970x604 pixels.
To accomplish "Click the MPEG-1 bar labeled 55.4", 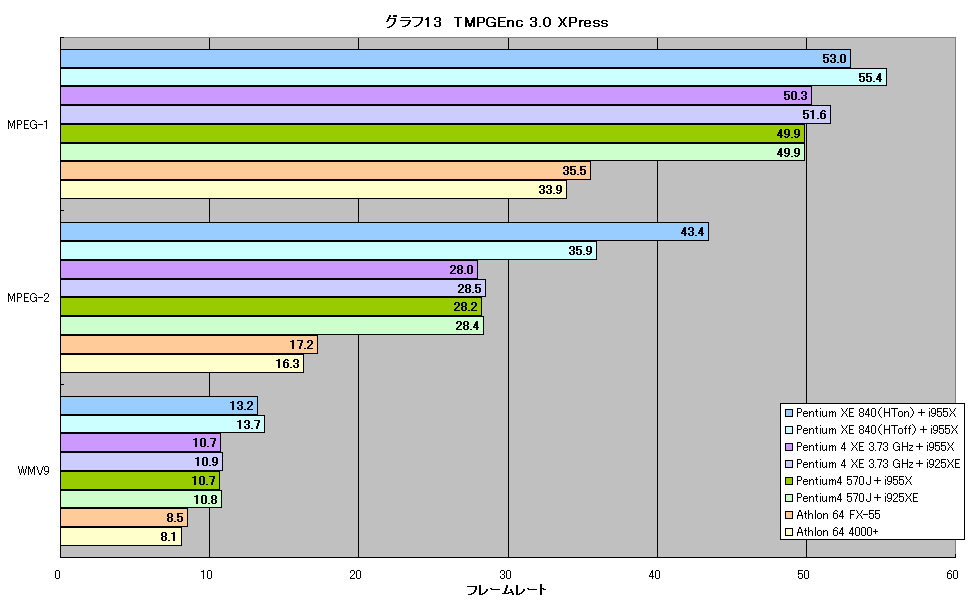I will [x=473, y=77].
